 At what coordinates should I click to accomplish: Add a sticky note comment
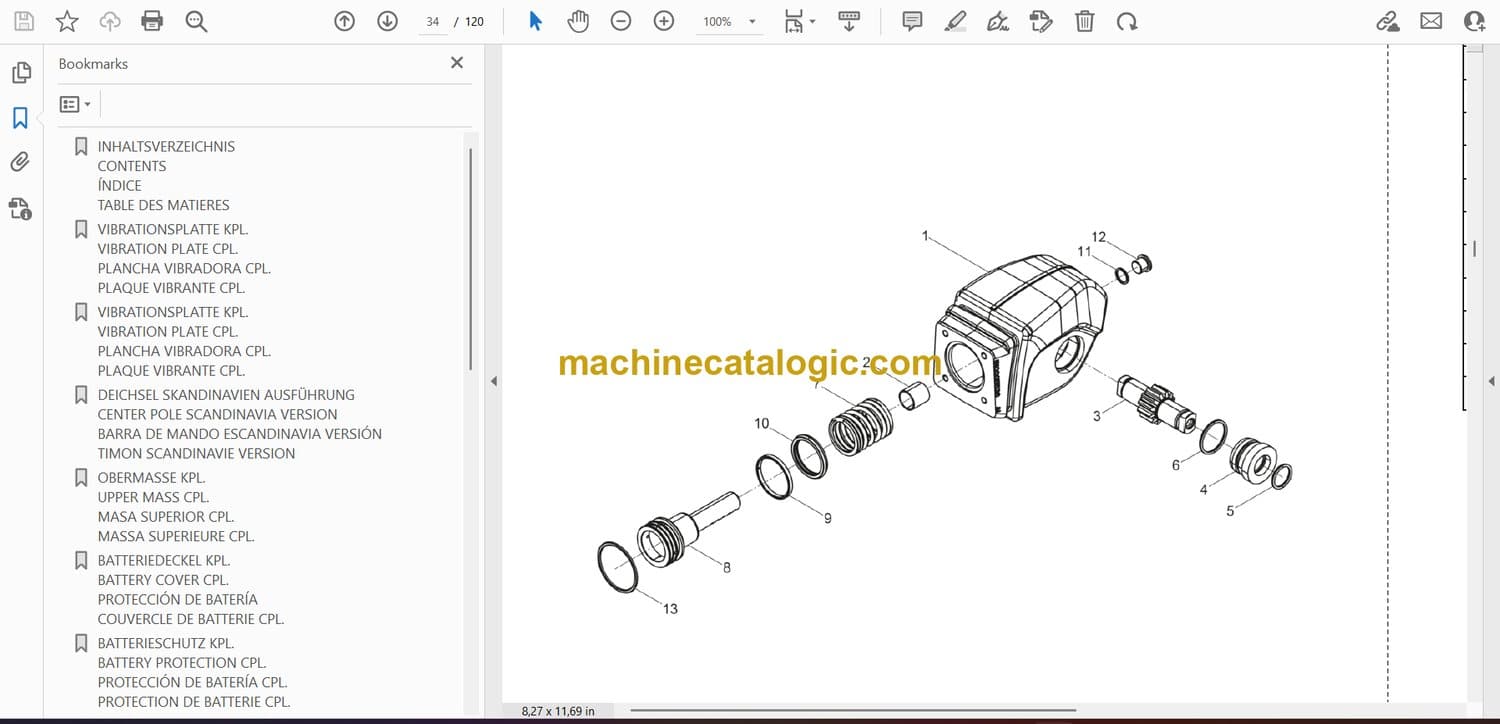[x=912, y=21]
